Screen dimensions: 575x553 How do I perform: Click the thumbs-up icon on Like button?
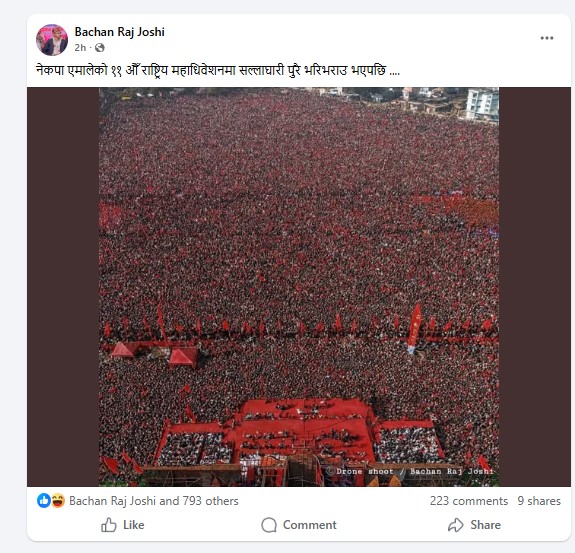(109, 524)
